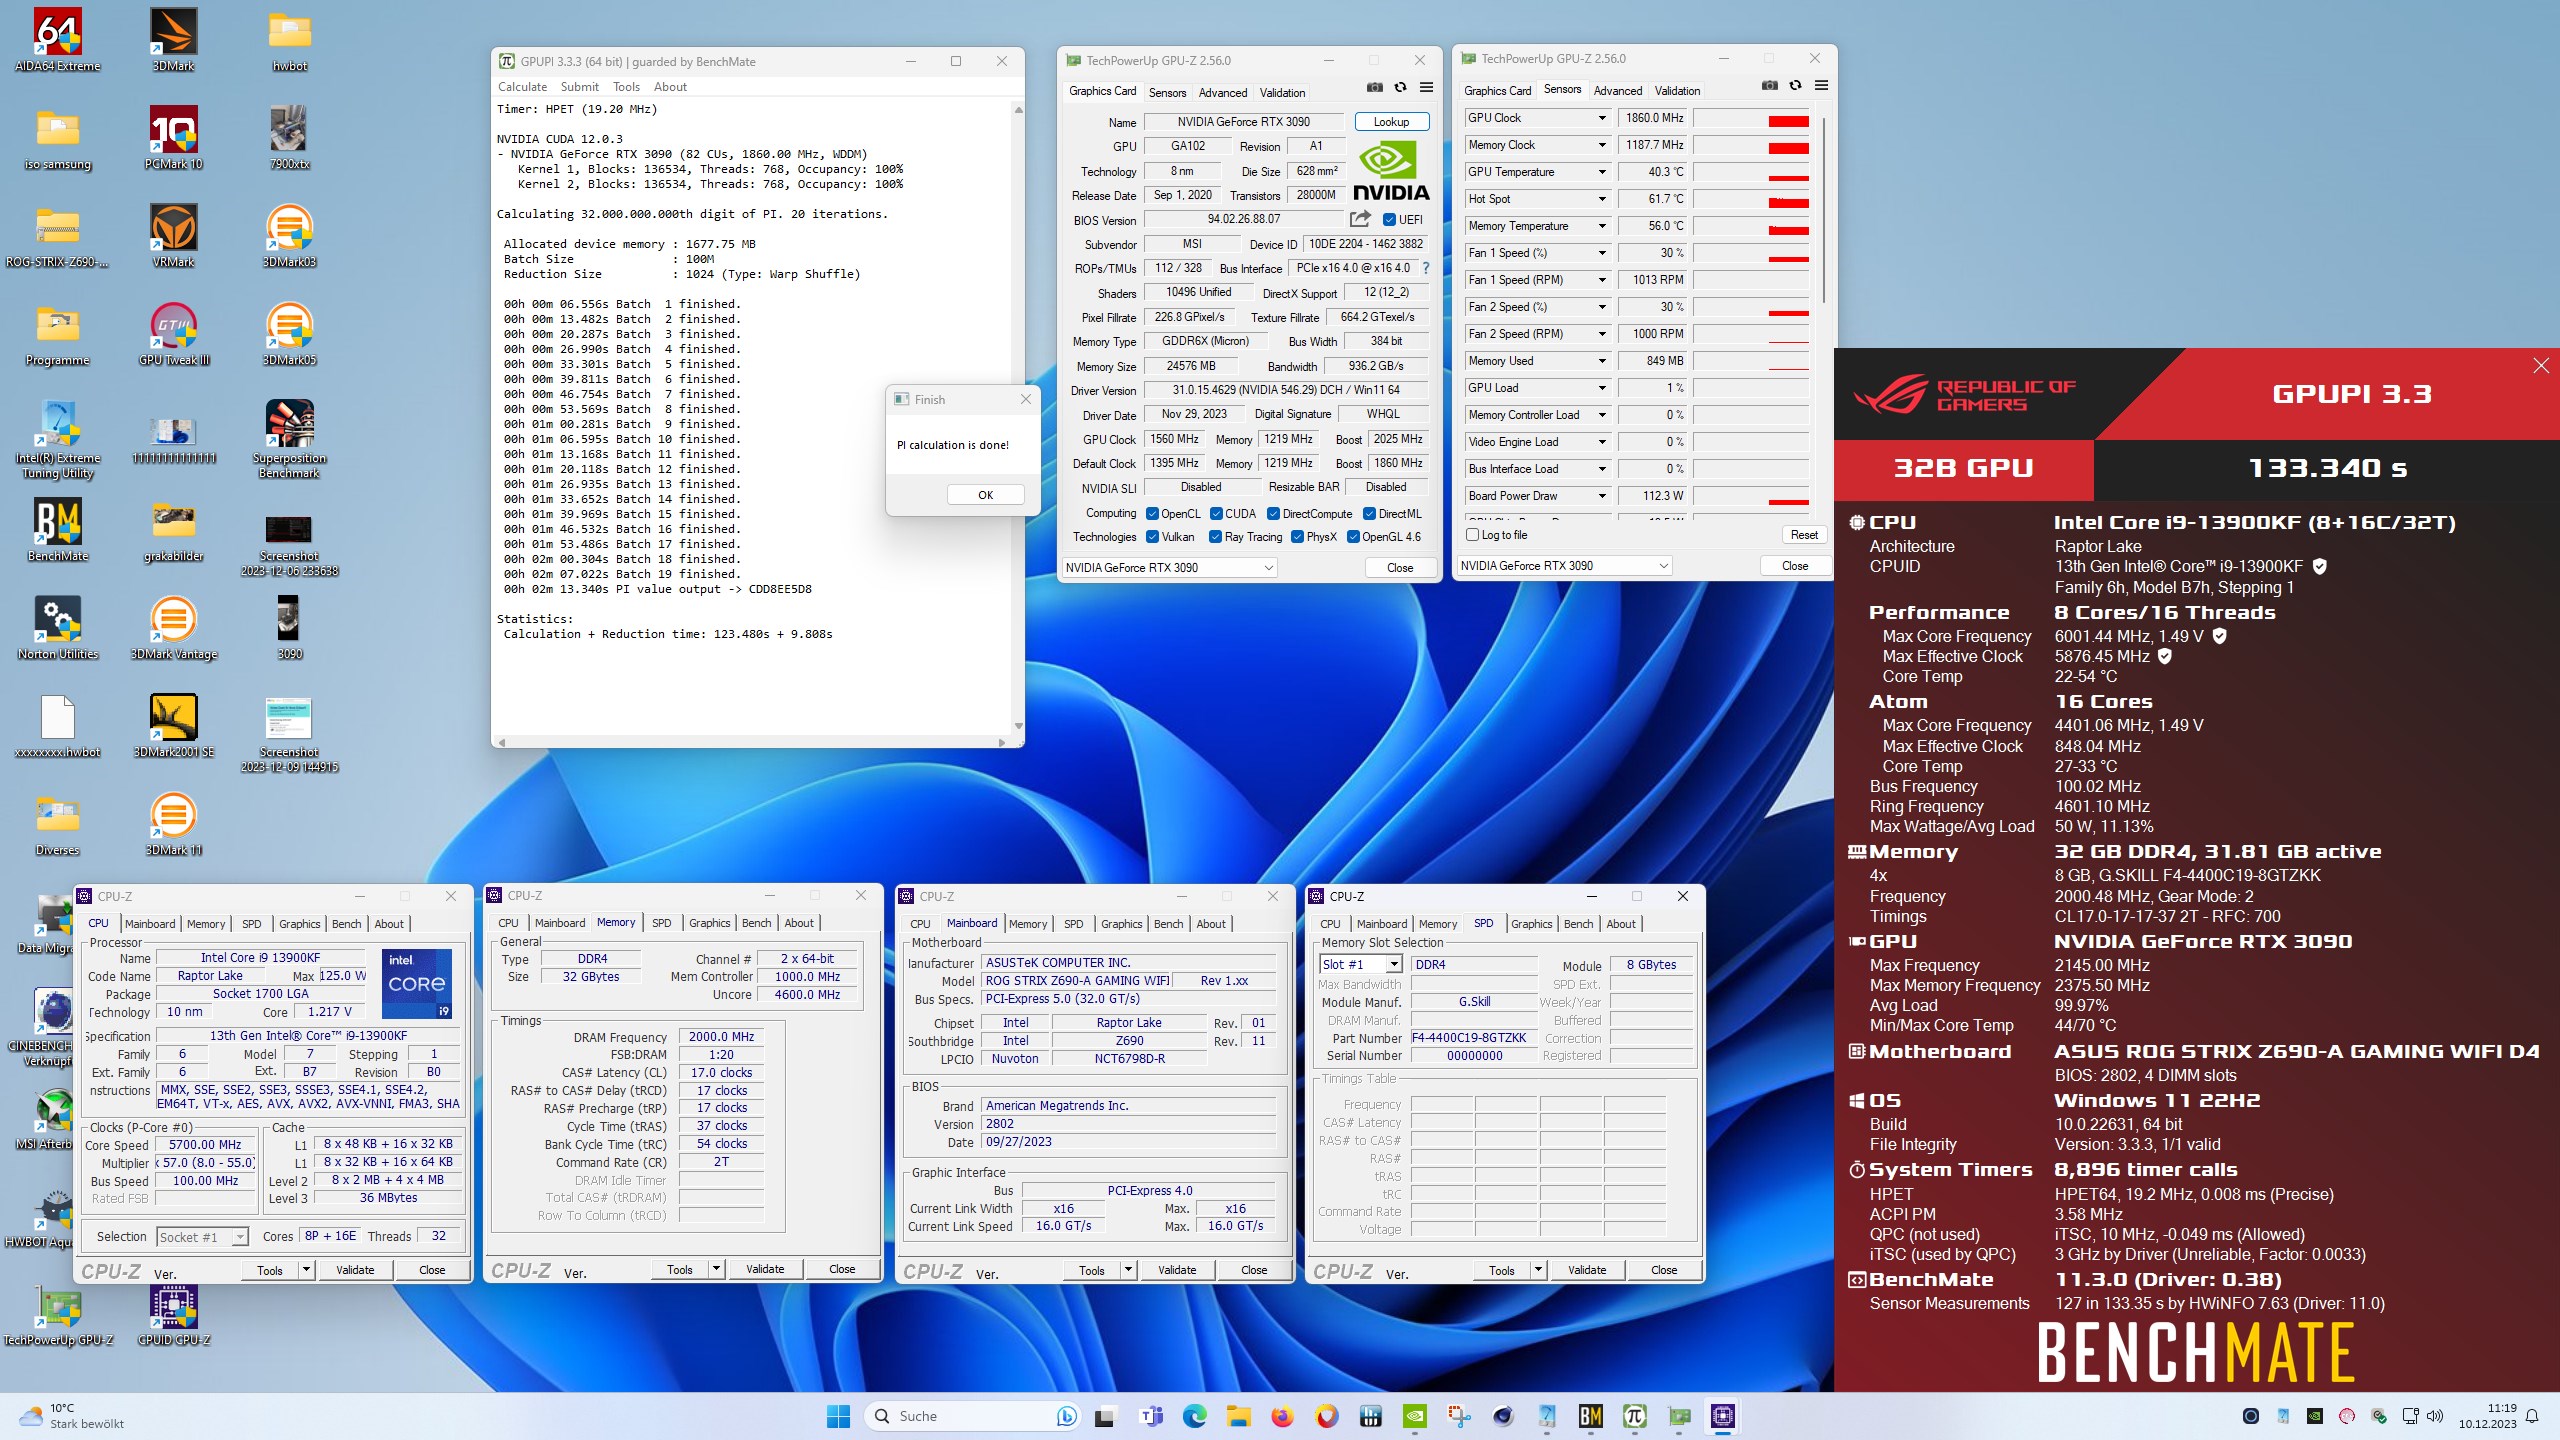
Task: Open BenchMate icon on taskbar
Action: (1590, 1416)
